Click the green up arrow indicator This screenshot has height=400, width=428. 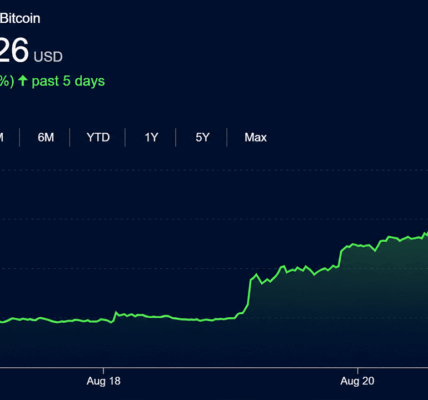pyautogui.click(x=23, y=81)
